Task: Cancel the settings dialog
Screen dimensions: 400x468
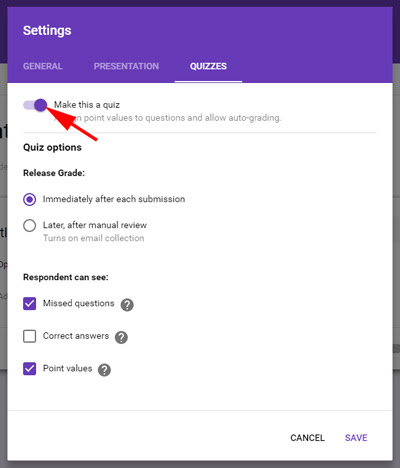Action: pyautogui.click(x=307, y=438)
